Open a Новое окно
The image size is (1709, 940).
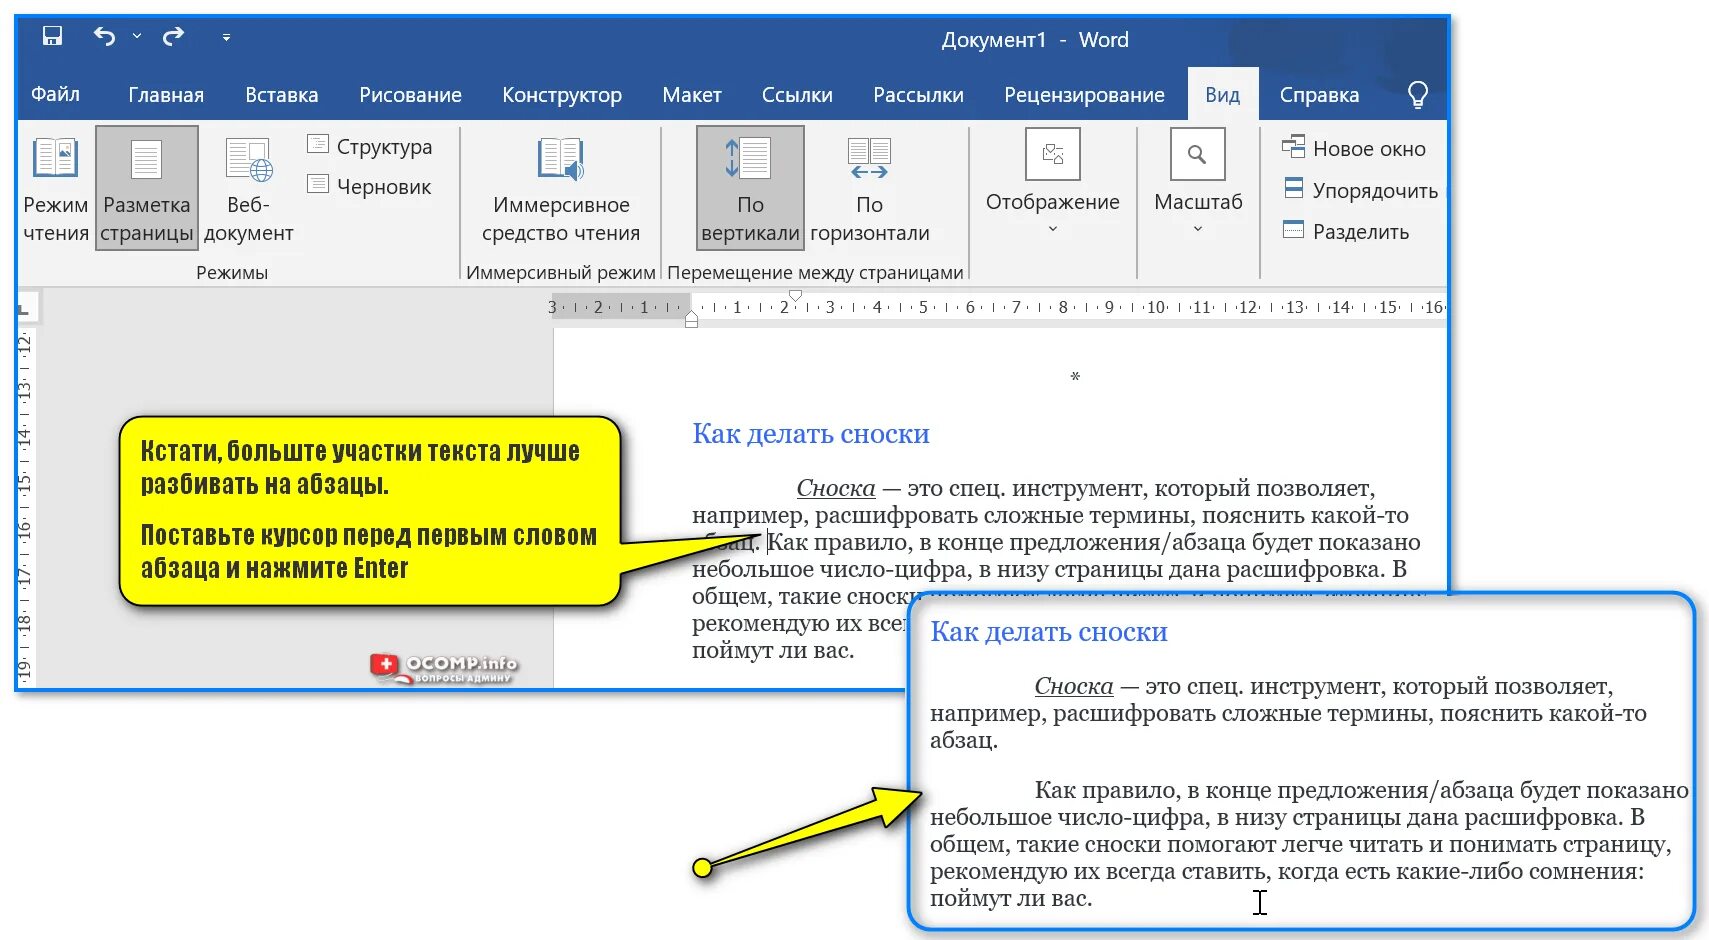coord(1354,148)
